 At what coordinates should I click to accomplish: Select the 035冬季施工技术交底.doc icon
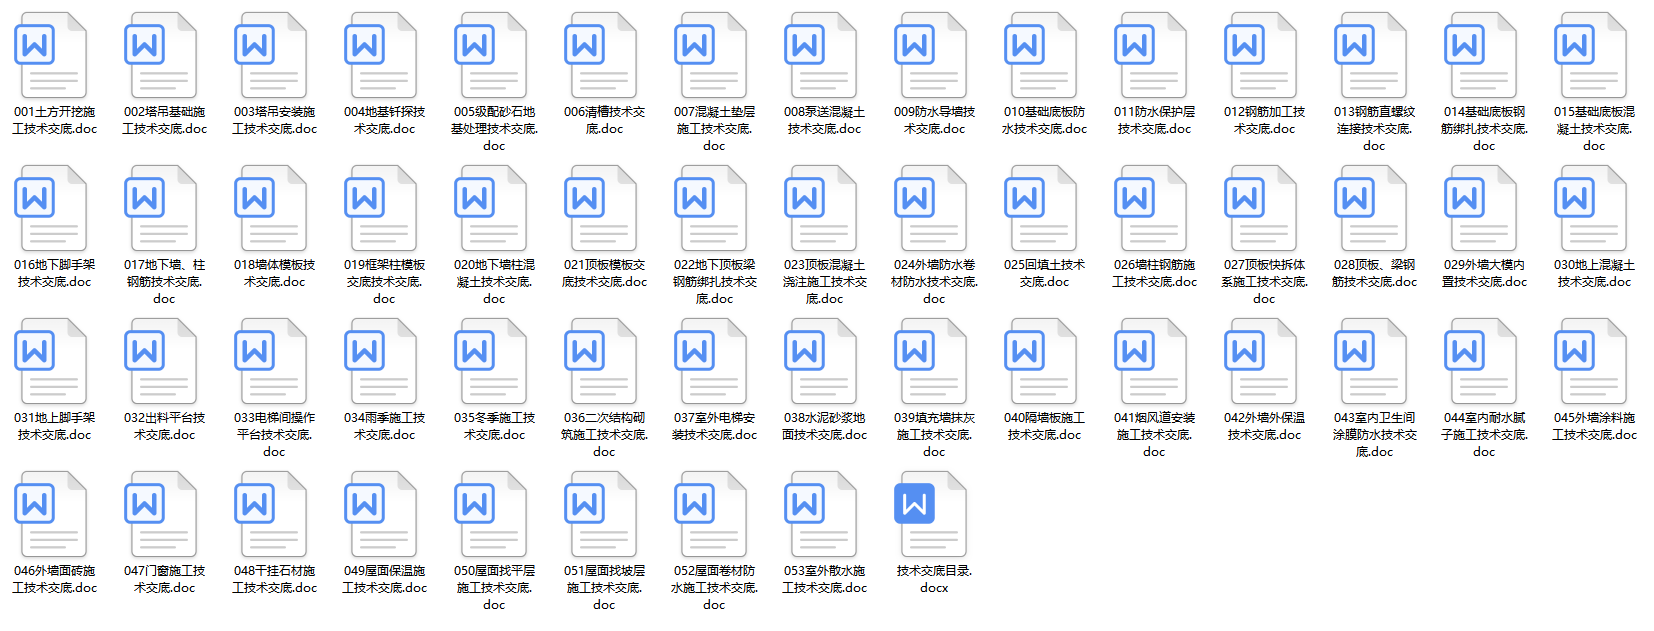pyautogui.click(x=490, y=361)
